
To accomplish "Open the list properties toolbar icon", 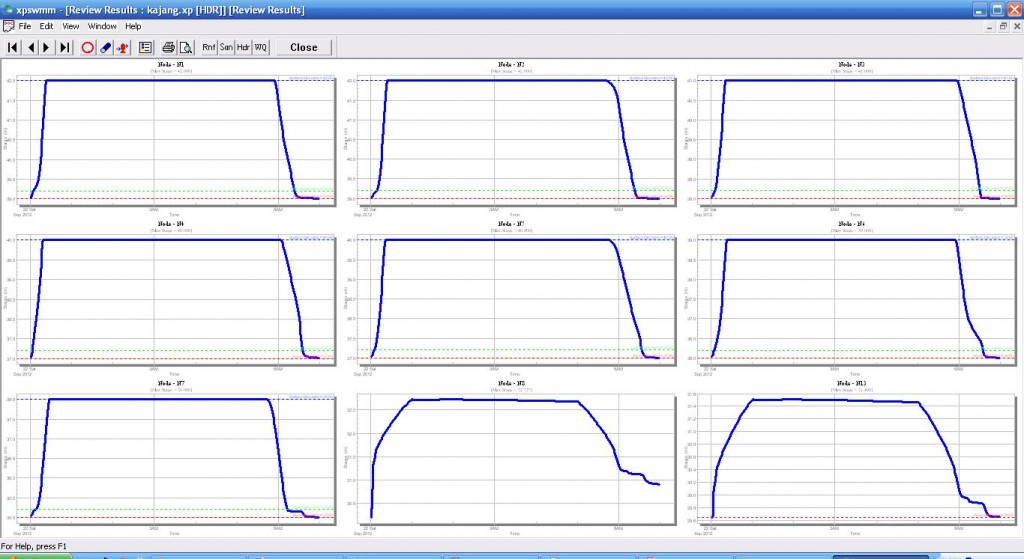I will [145, 47].
